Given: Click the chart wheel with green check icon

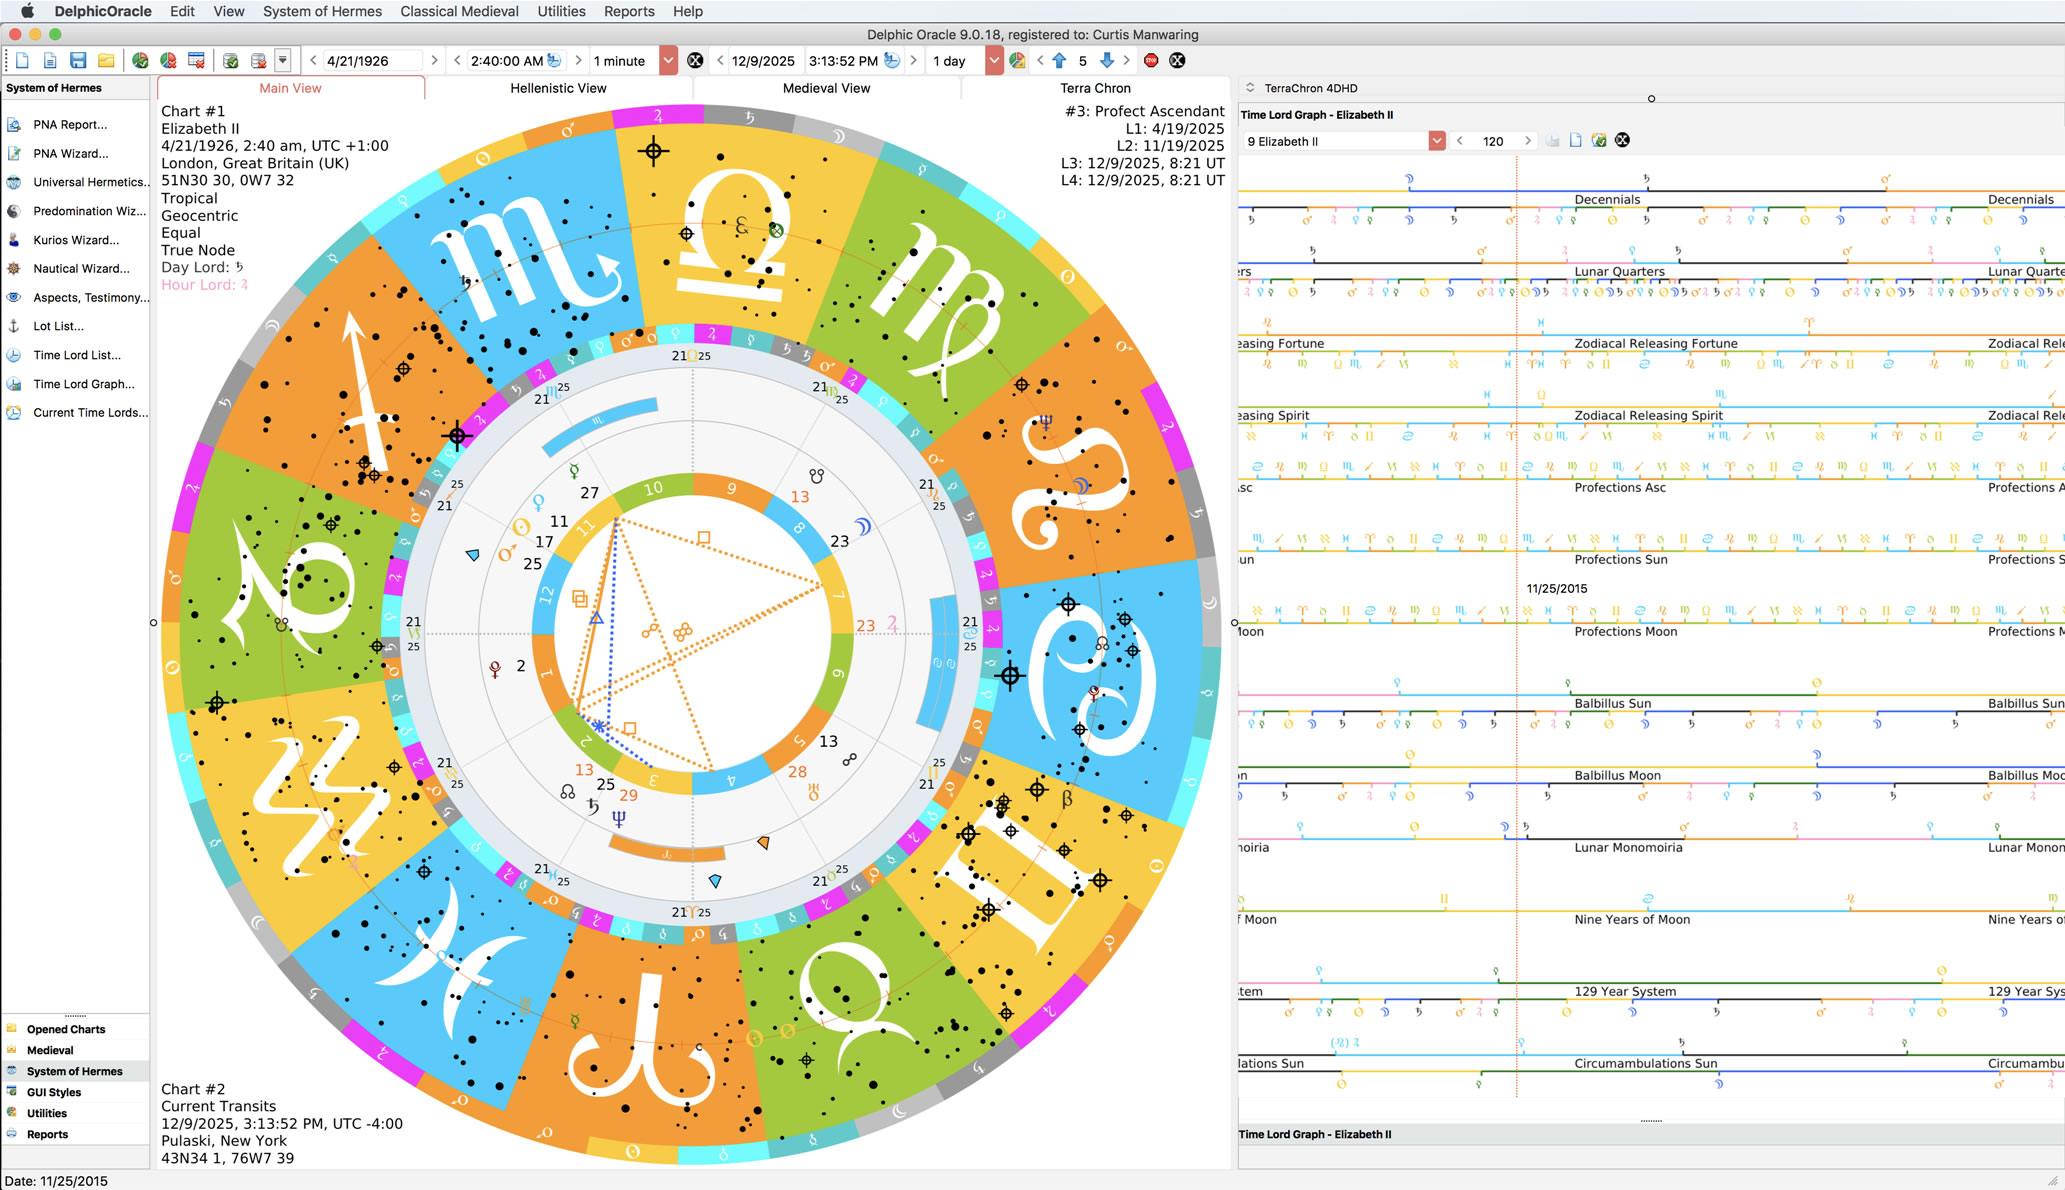Looking at the screenshot, I should (140, 61).
